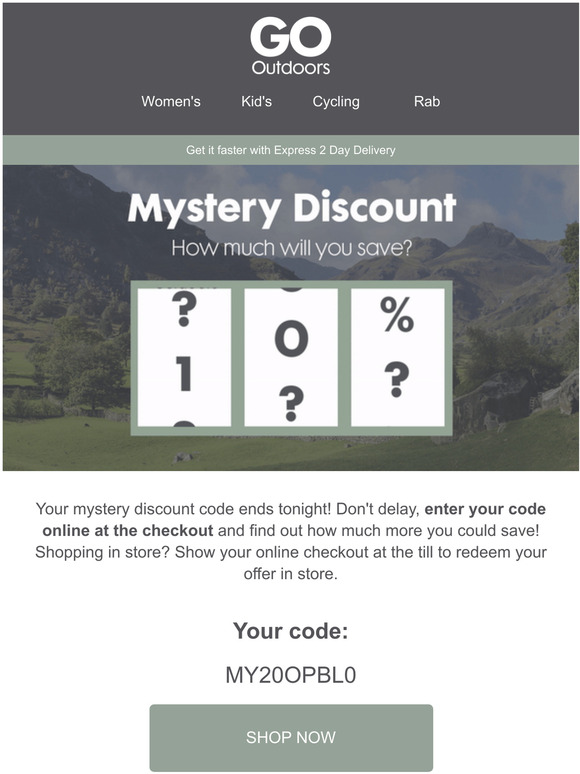Viewport: 580px width, 774px height.
Task: Click the question mark in the middle reel
Action: tap(291, 403)
